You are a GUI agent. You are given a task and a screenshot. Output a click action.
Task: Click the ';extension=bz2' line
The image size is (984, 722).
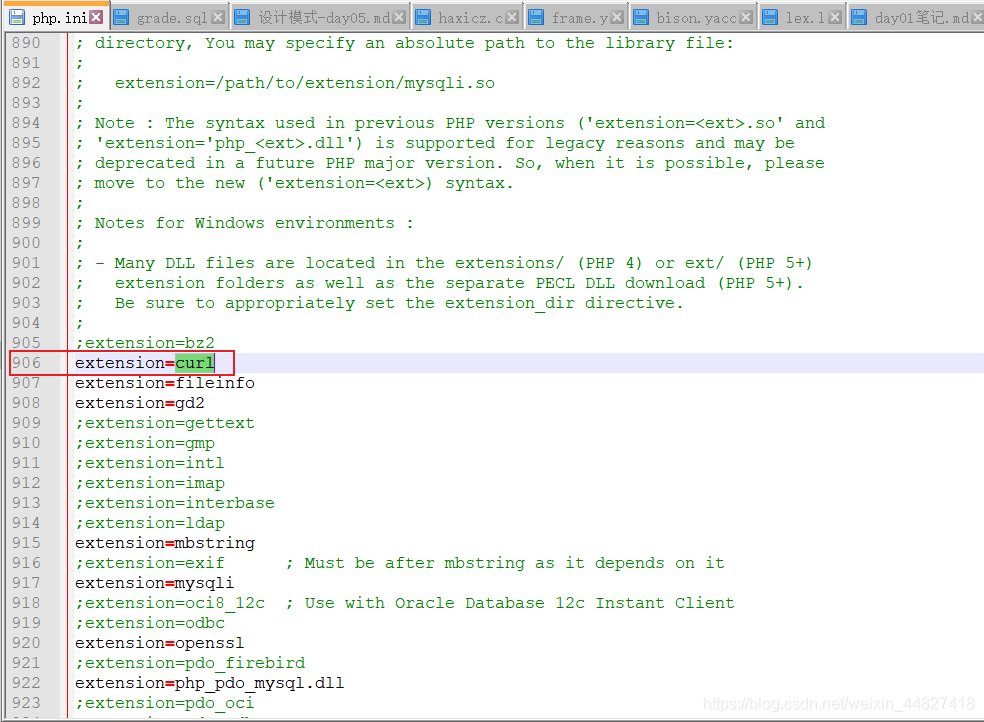point(145,343)
